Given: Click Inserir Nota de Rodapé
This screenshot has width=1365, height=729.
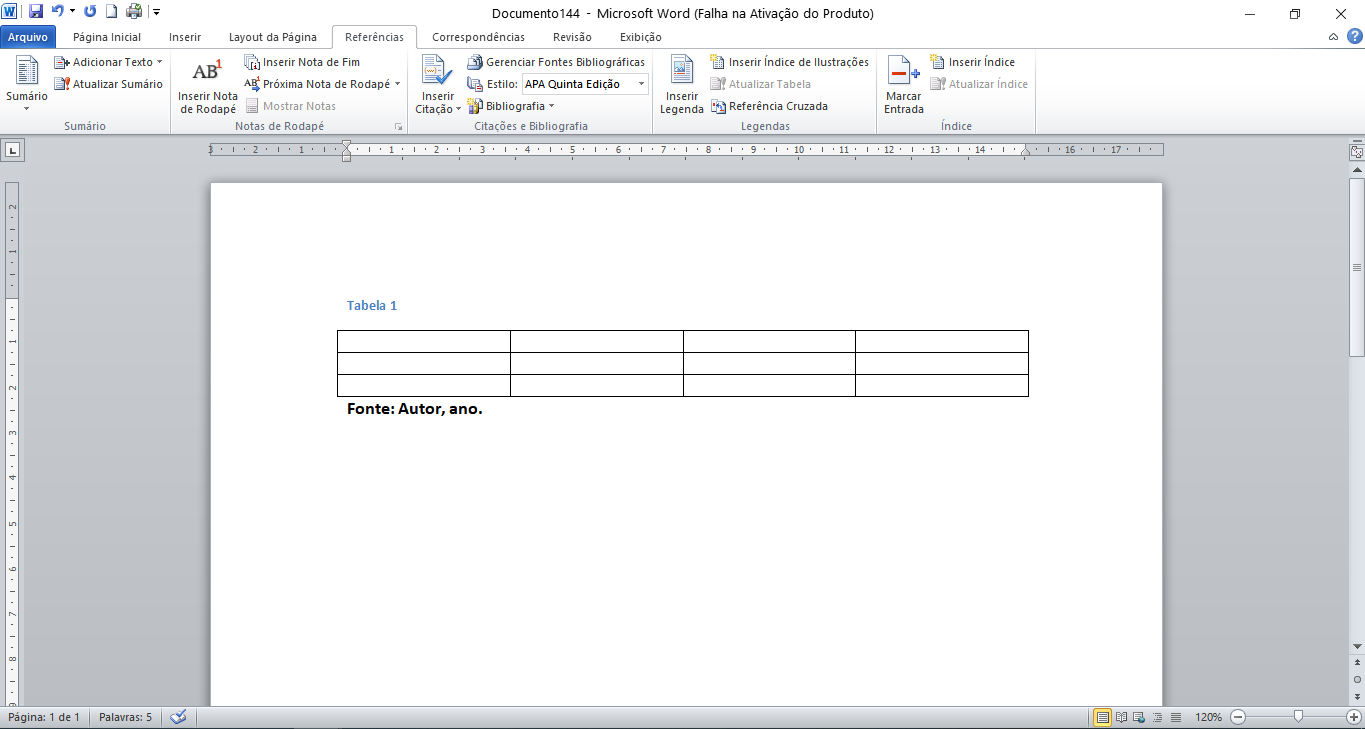Looking at the screenshot, I should tap(208, 86).
